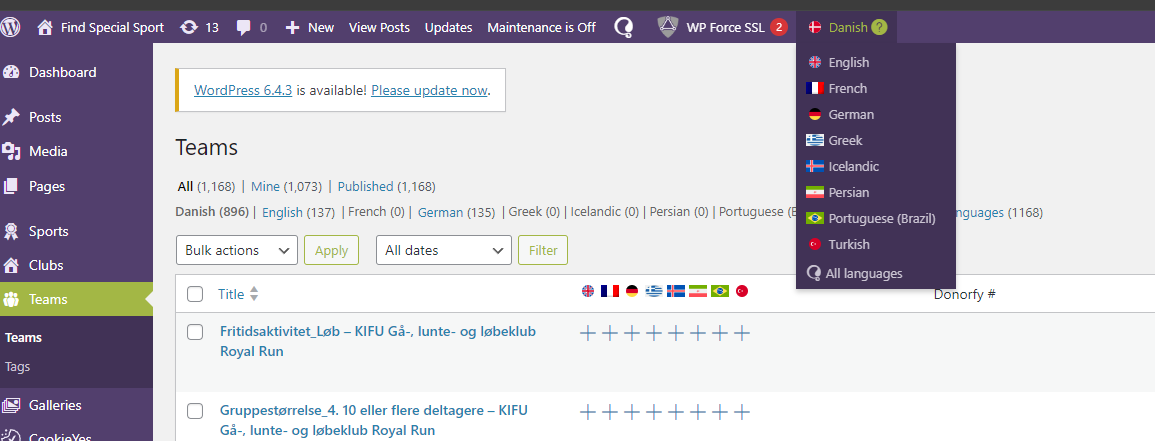
Task: Check the Gruppestørrelse_4 team row checkbox
Action: tap(195, 411)
